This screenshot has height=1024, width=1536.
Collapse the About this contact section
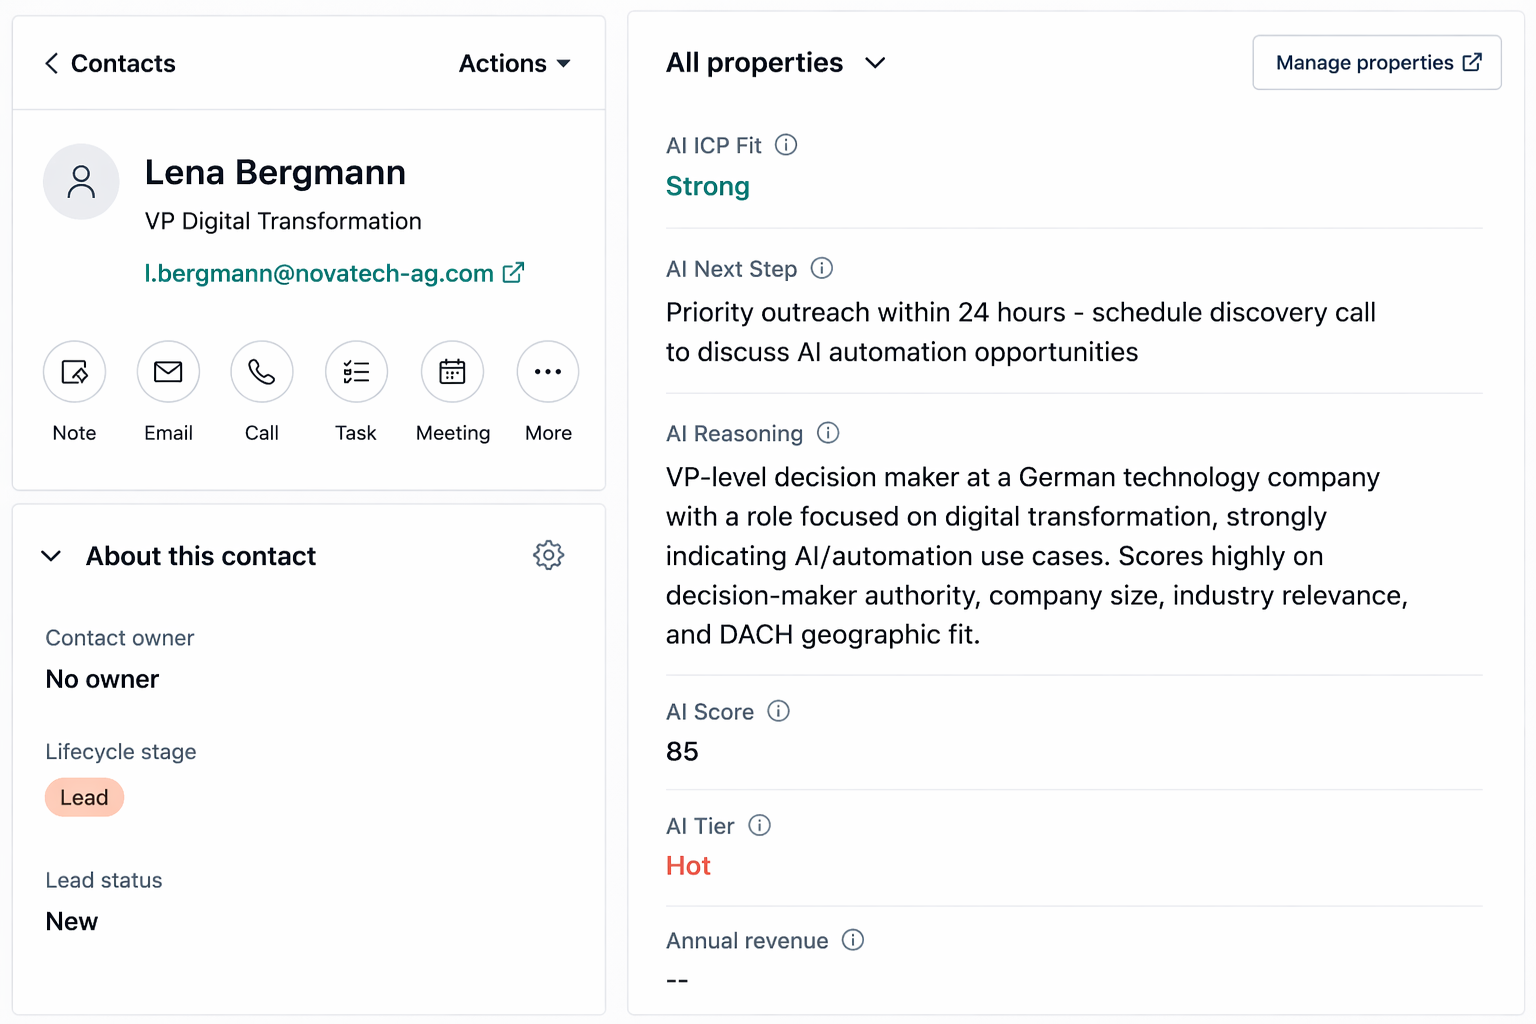(51, 556)
